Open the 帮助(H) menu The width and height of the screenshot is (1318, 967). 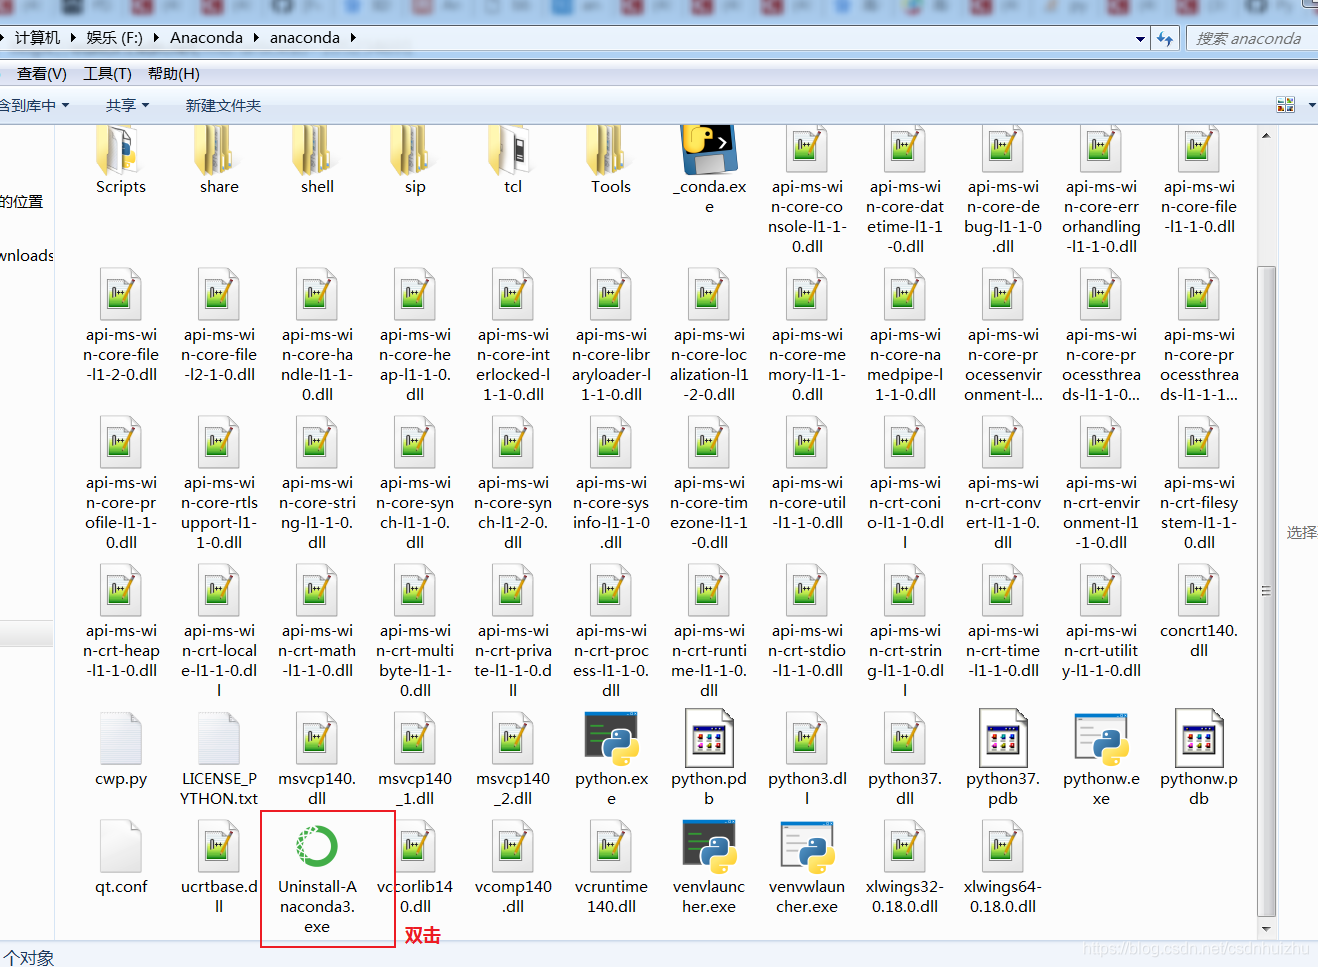[174, 74]
